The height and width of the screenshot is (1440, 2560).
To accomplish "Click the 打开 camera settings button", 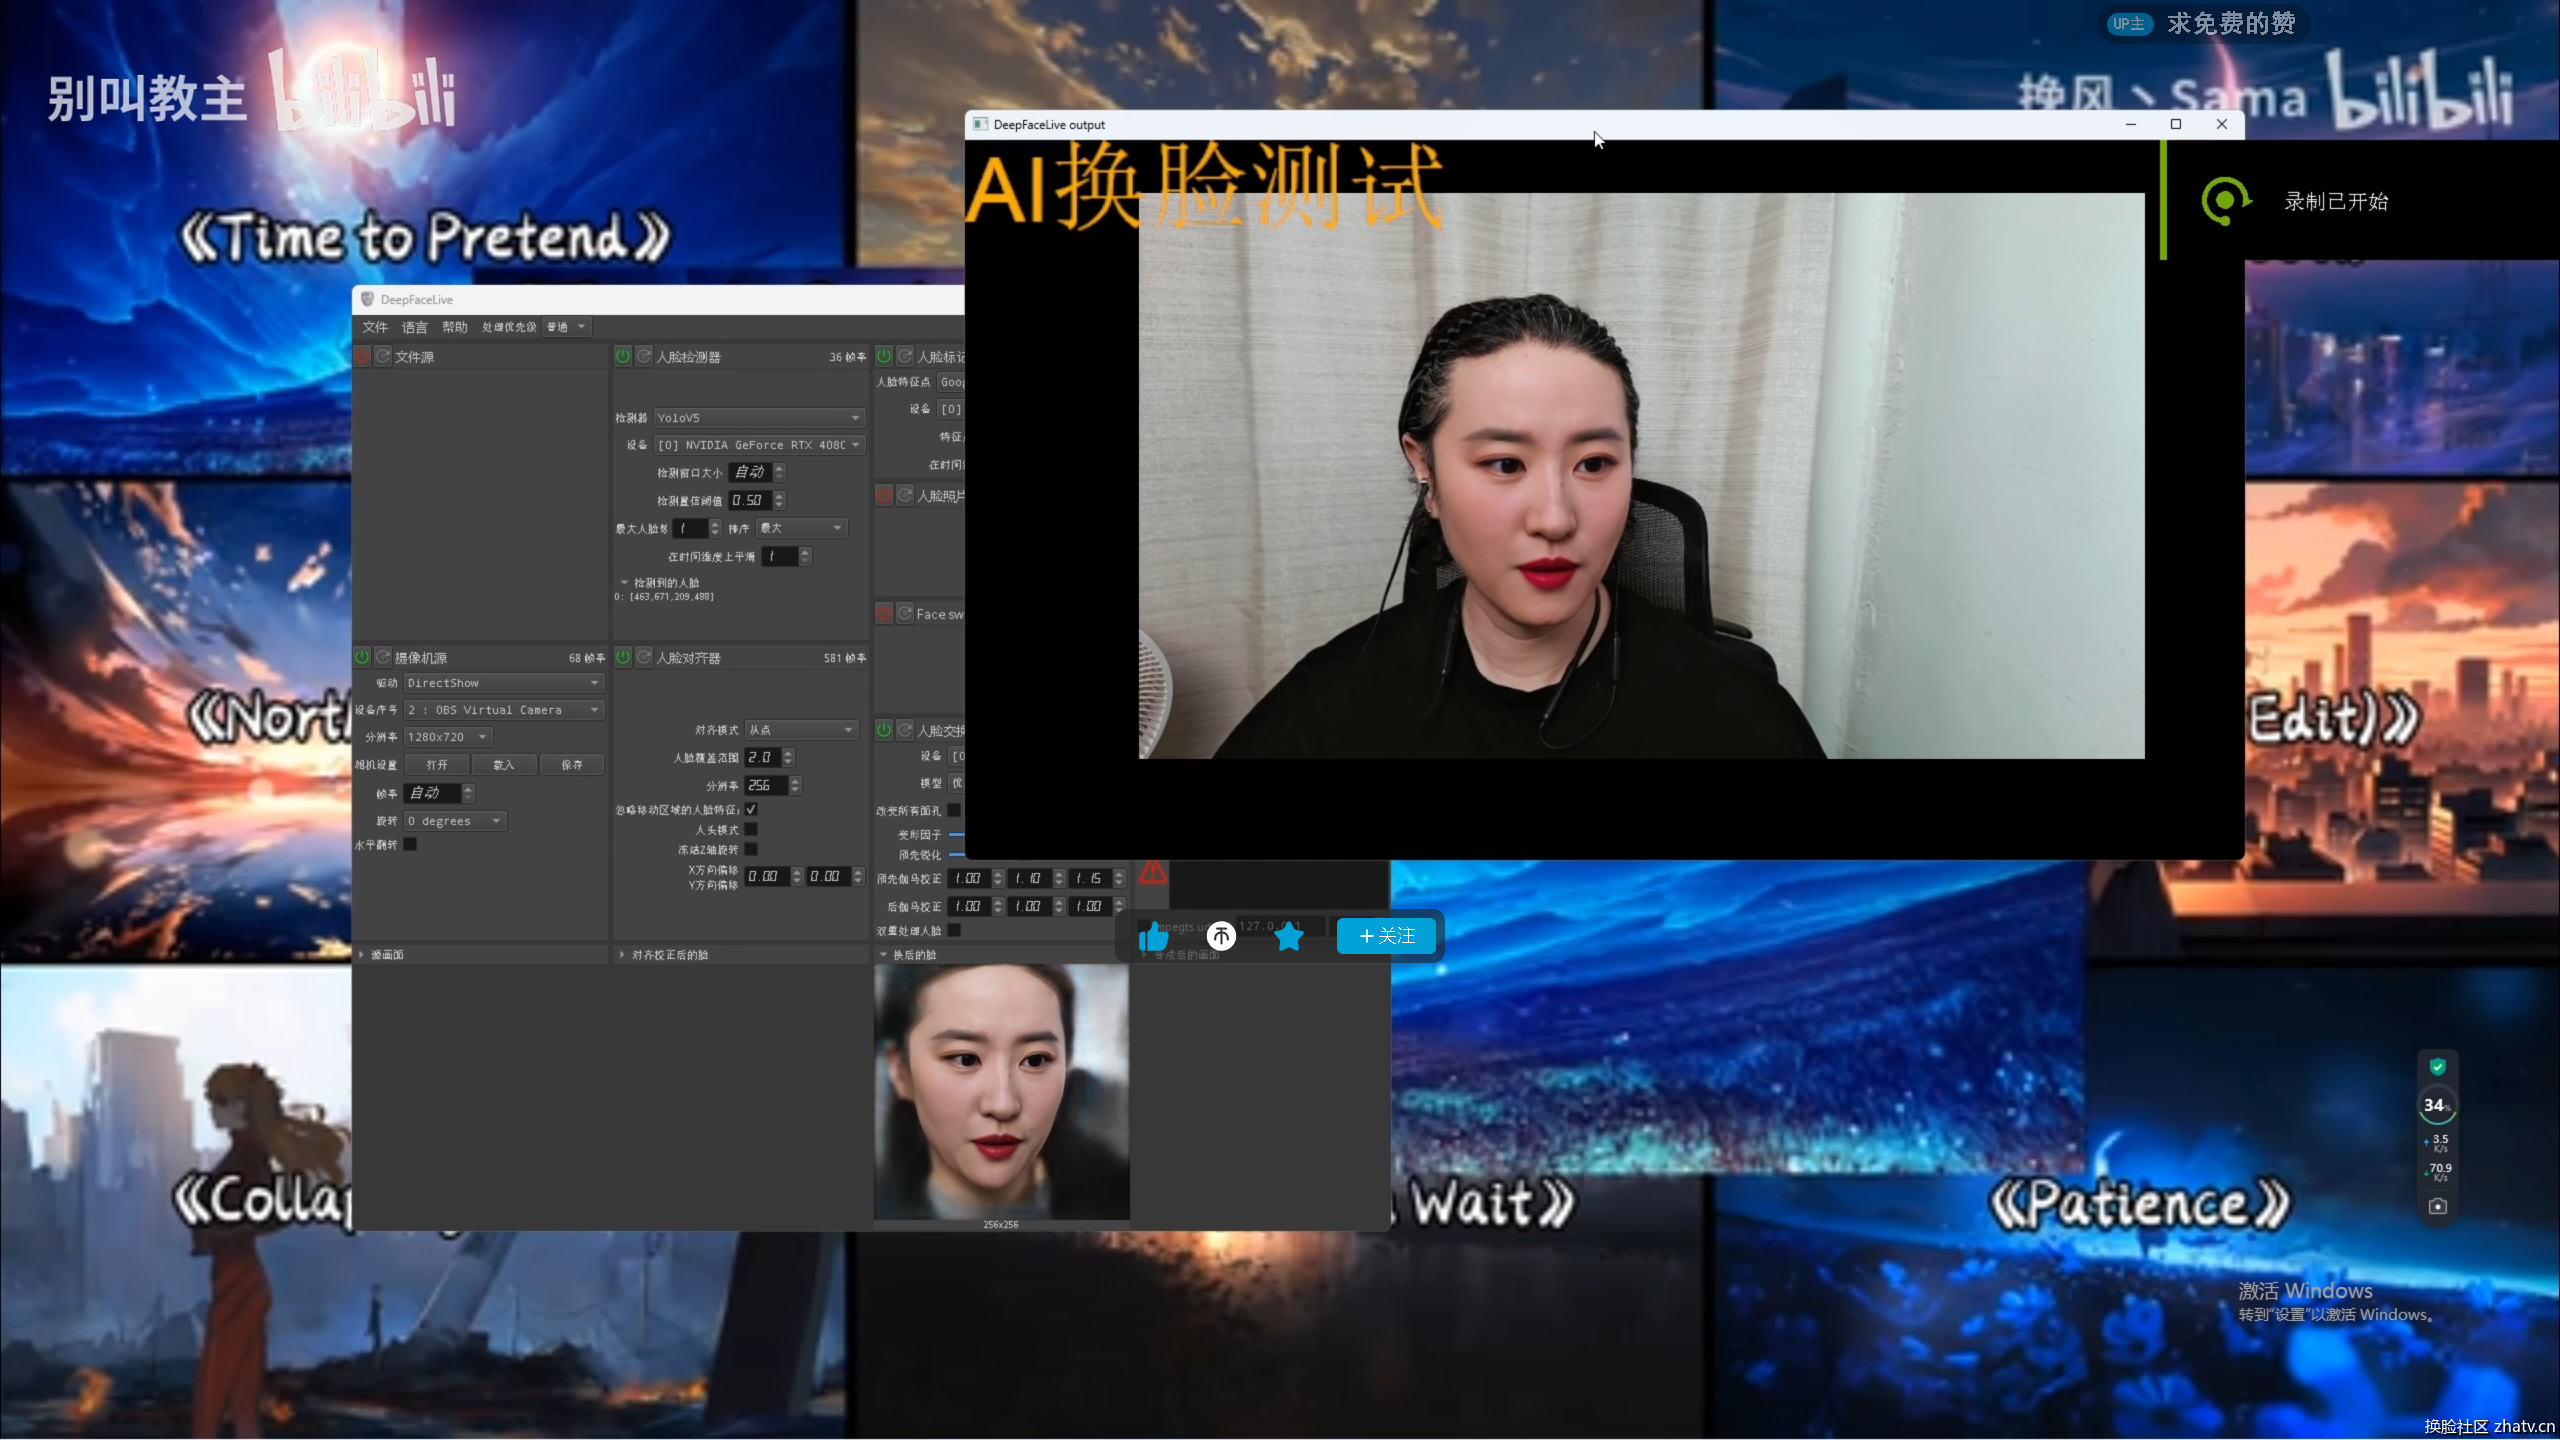I will [437, 765].
